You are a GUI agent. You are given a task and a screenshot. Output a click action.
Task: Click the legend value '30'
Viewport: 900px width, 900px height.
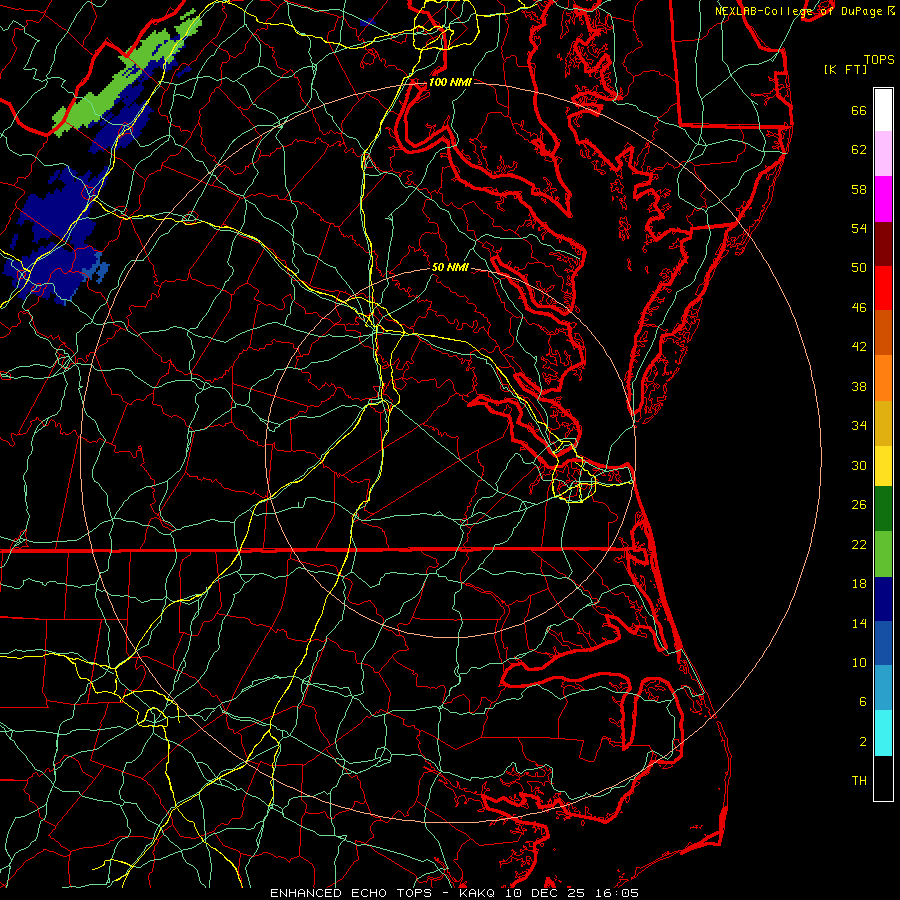click(x=859, y=465)
